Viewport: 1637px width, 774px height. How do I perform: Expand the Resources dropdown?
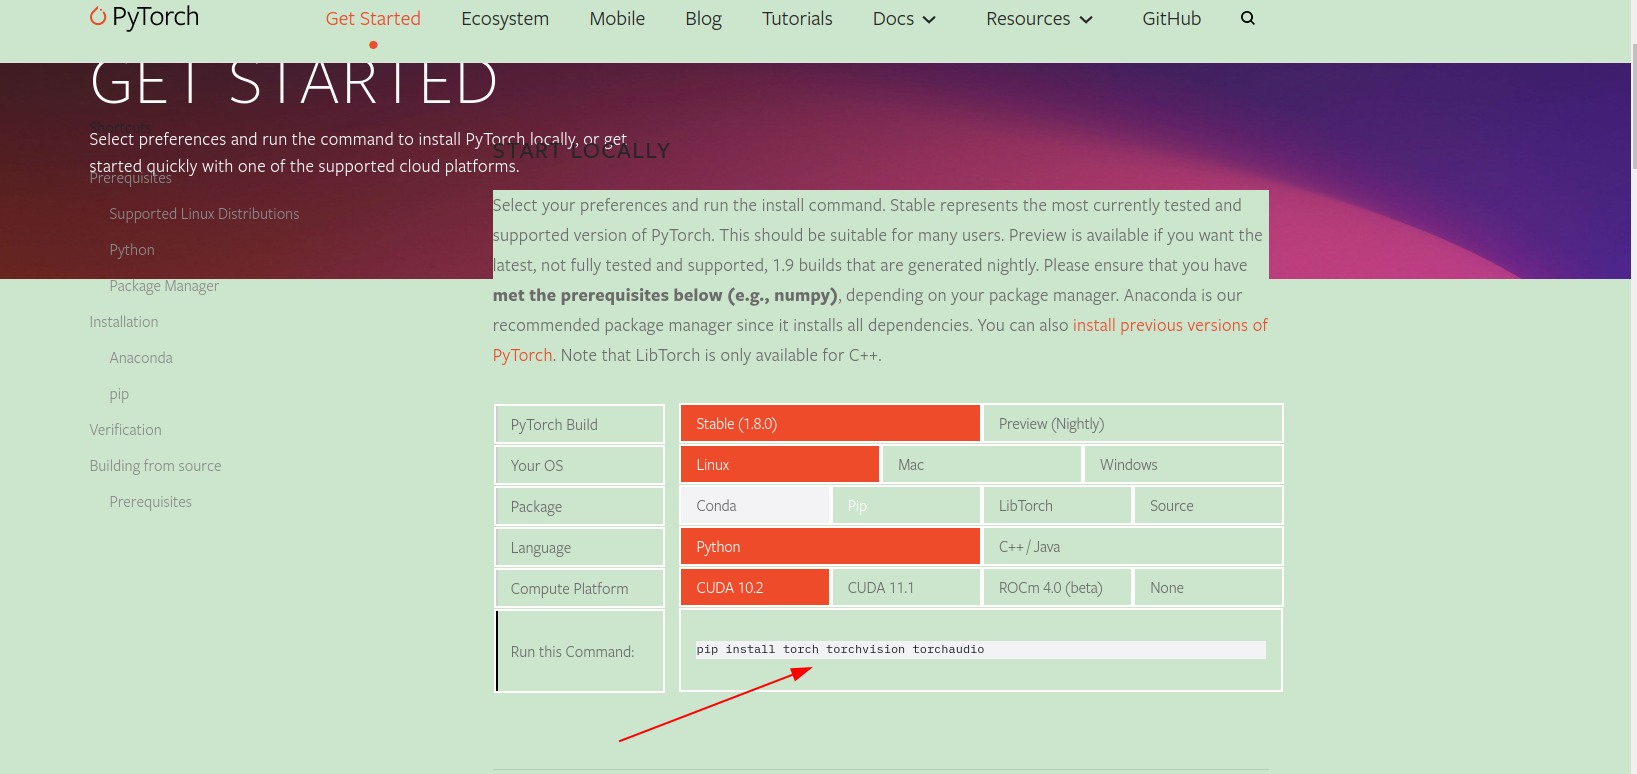coord(1039,18)
